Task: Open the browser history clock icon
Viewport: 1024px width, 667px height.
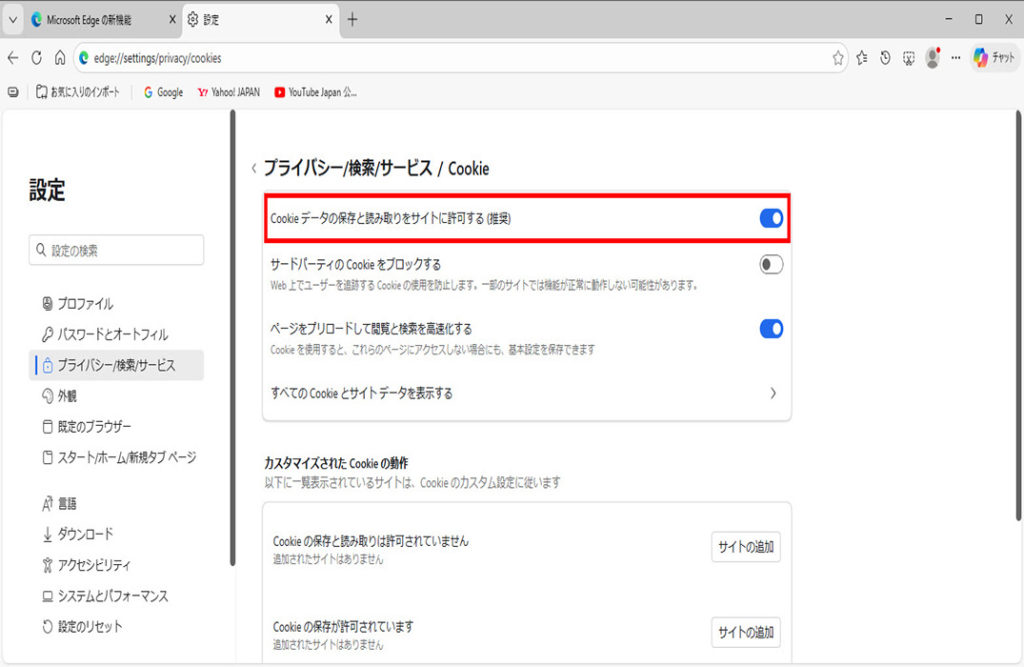Action: (885, 58)
